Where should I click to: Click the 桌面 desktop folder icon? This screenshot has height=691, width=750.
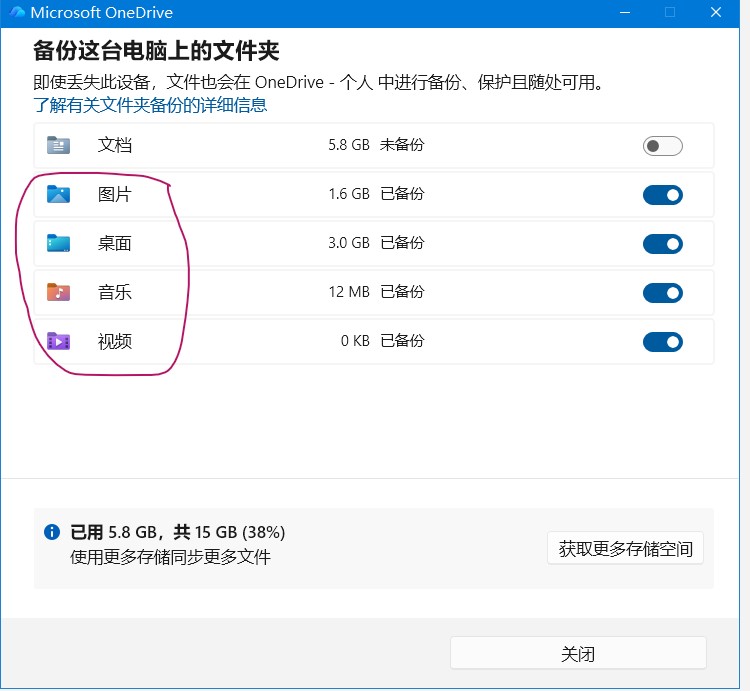click(58, 243)
